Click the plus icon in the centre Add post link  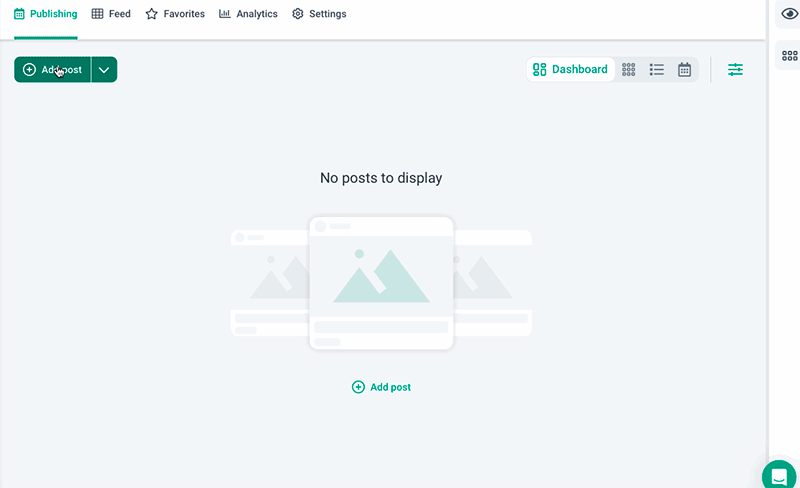pos(358,387)
